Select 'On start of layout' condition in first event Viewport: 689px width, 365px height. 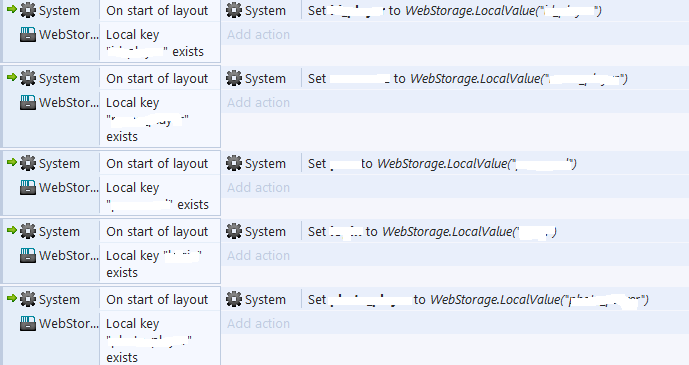click(x=157, y=11)
